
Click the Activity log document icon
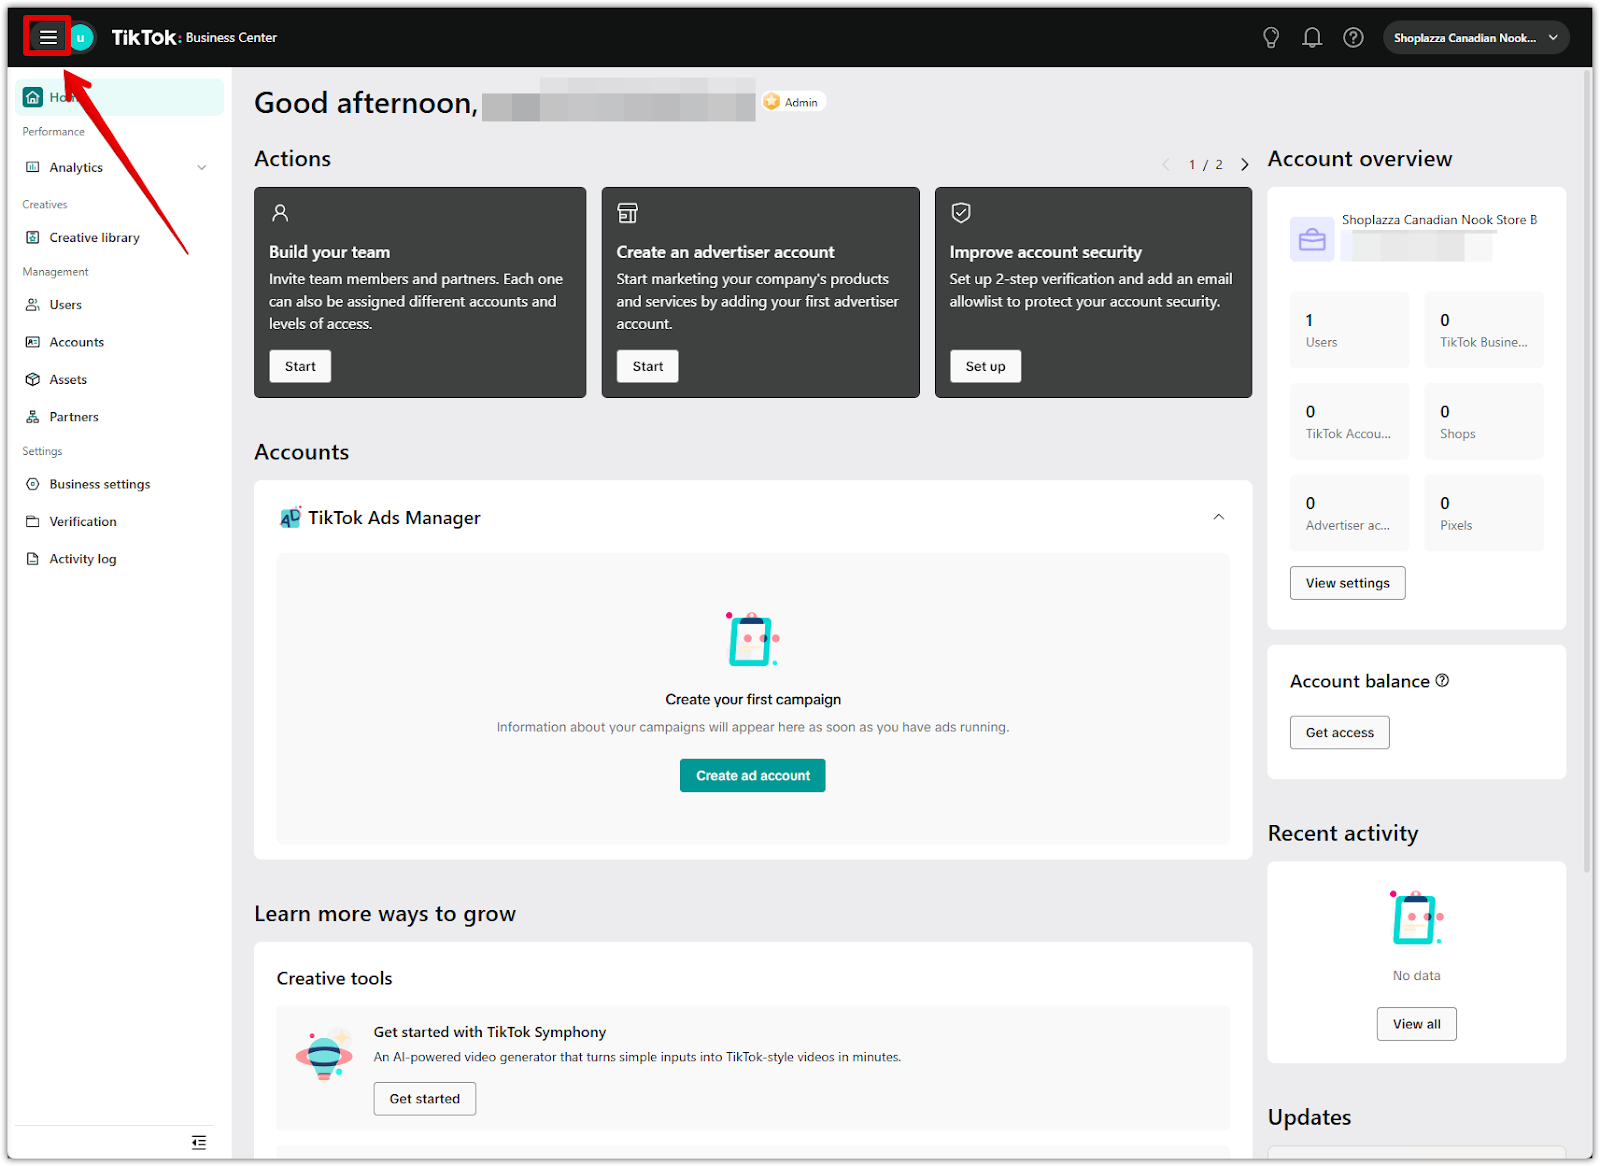click(33, 559)
